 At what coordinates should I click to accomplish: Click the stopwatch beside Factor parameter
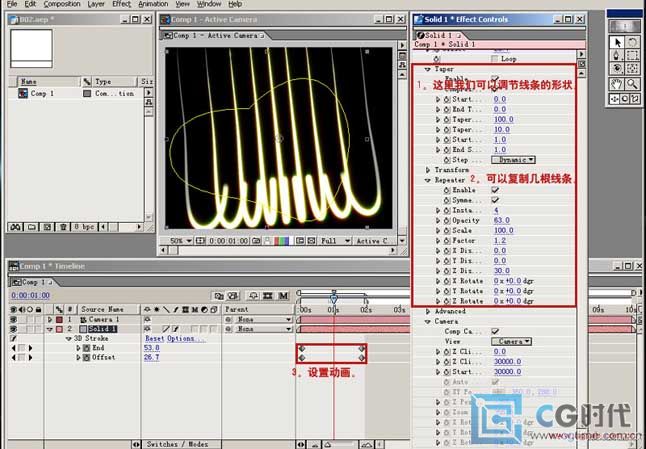[x=447, y=241]
